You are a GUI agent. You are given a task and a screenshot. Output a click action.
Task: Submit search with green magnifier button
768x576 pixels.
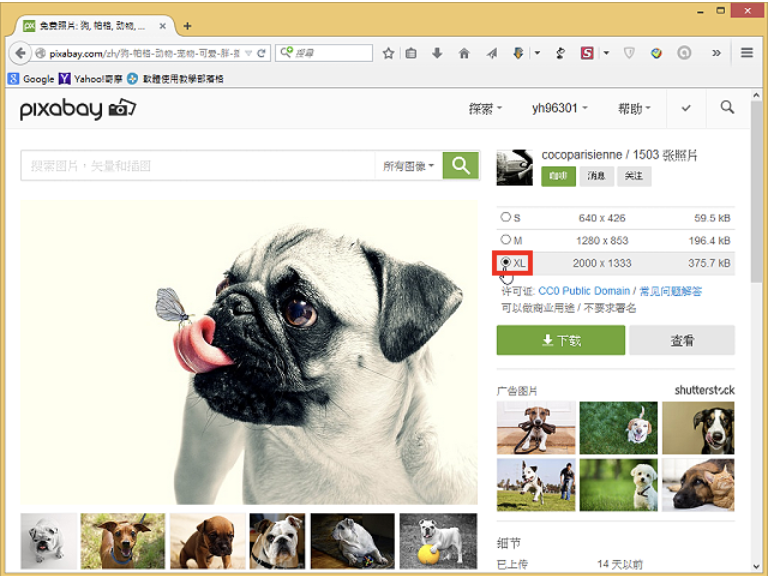[460, 166]
